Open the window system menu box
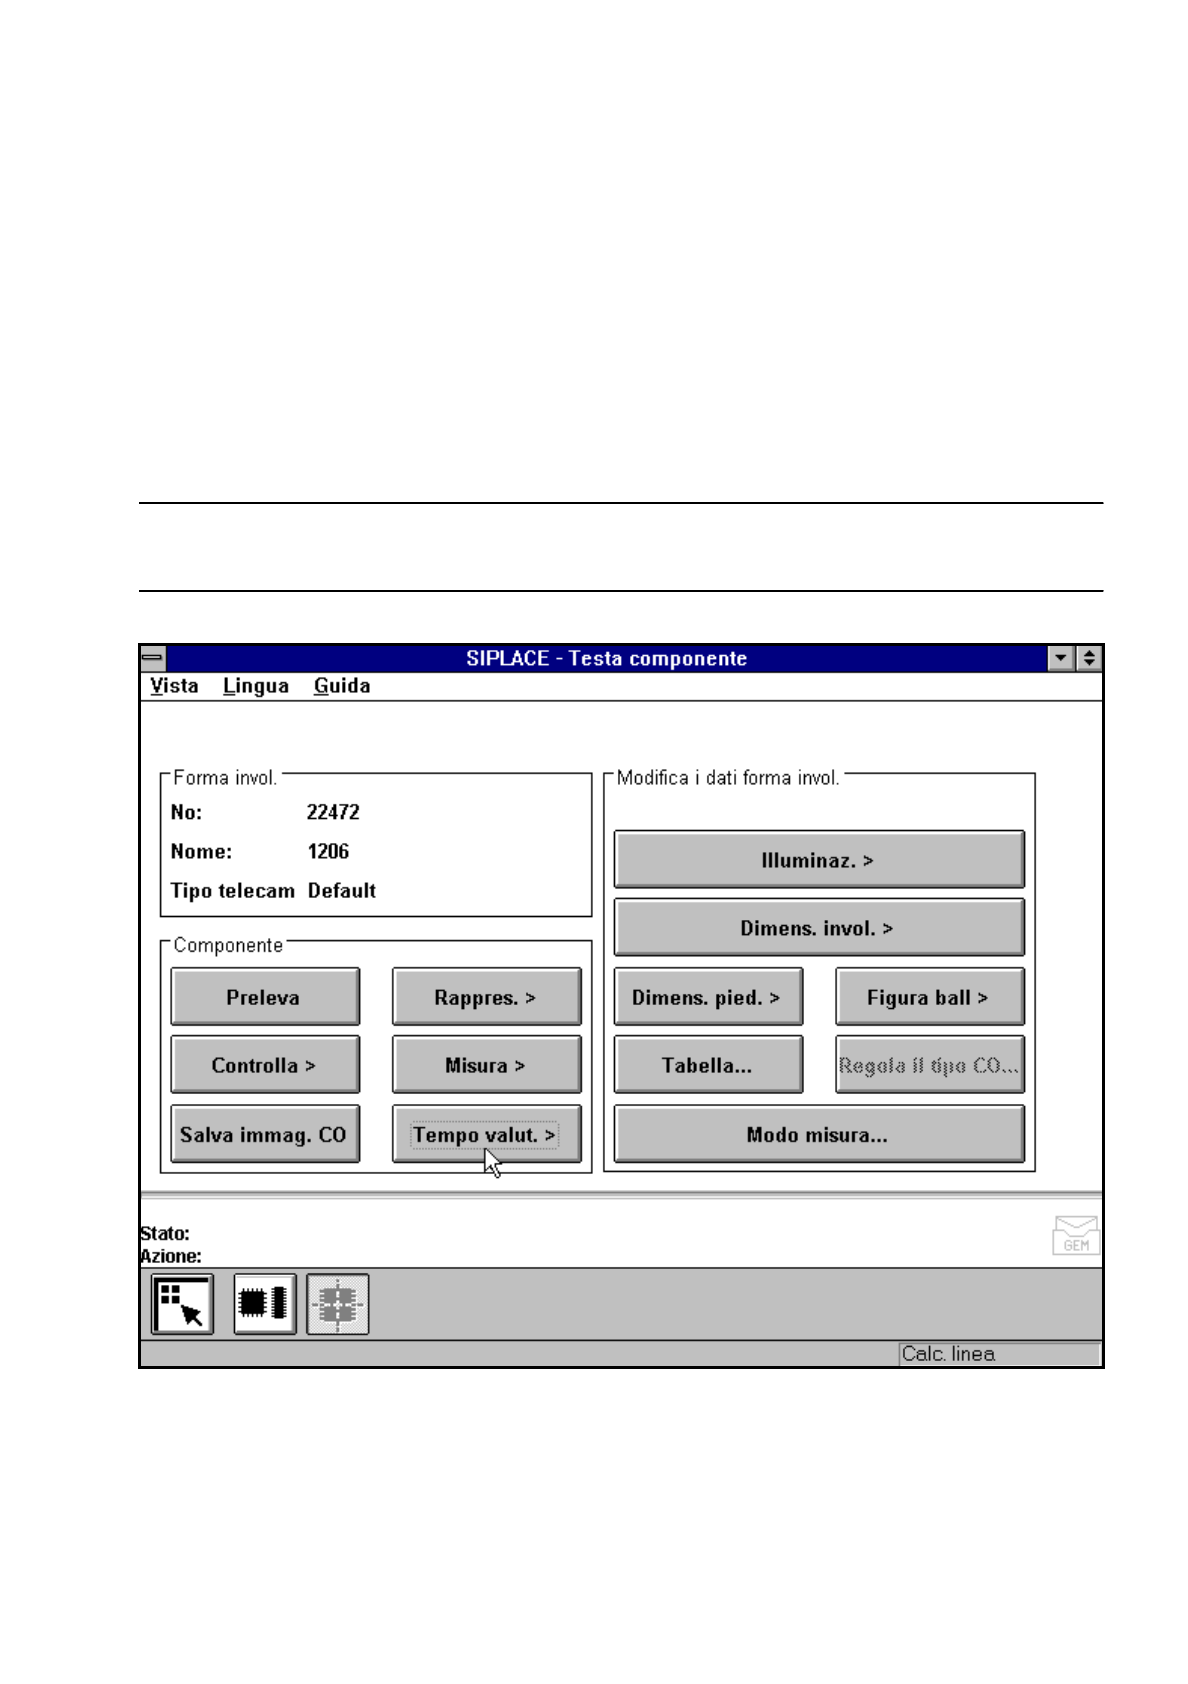 point(153,658)
